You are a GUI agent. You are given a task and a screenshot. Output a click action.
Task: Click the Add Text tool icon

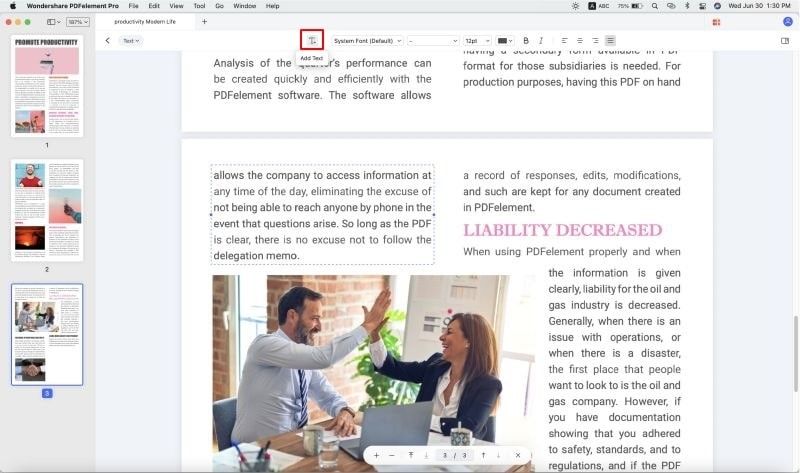312,40
